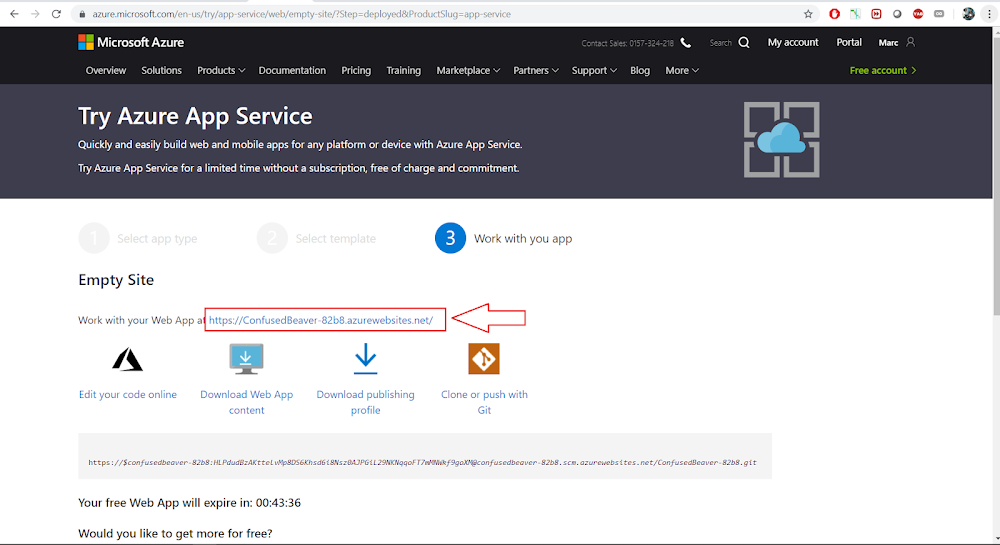Image resolution: width=1000 pixels, height=545 pixels.
Task: Open the Blog nav item
Action: pos(640,70)
